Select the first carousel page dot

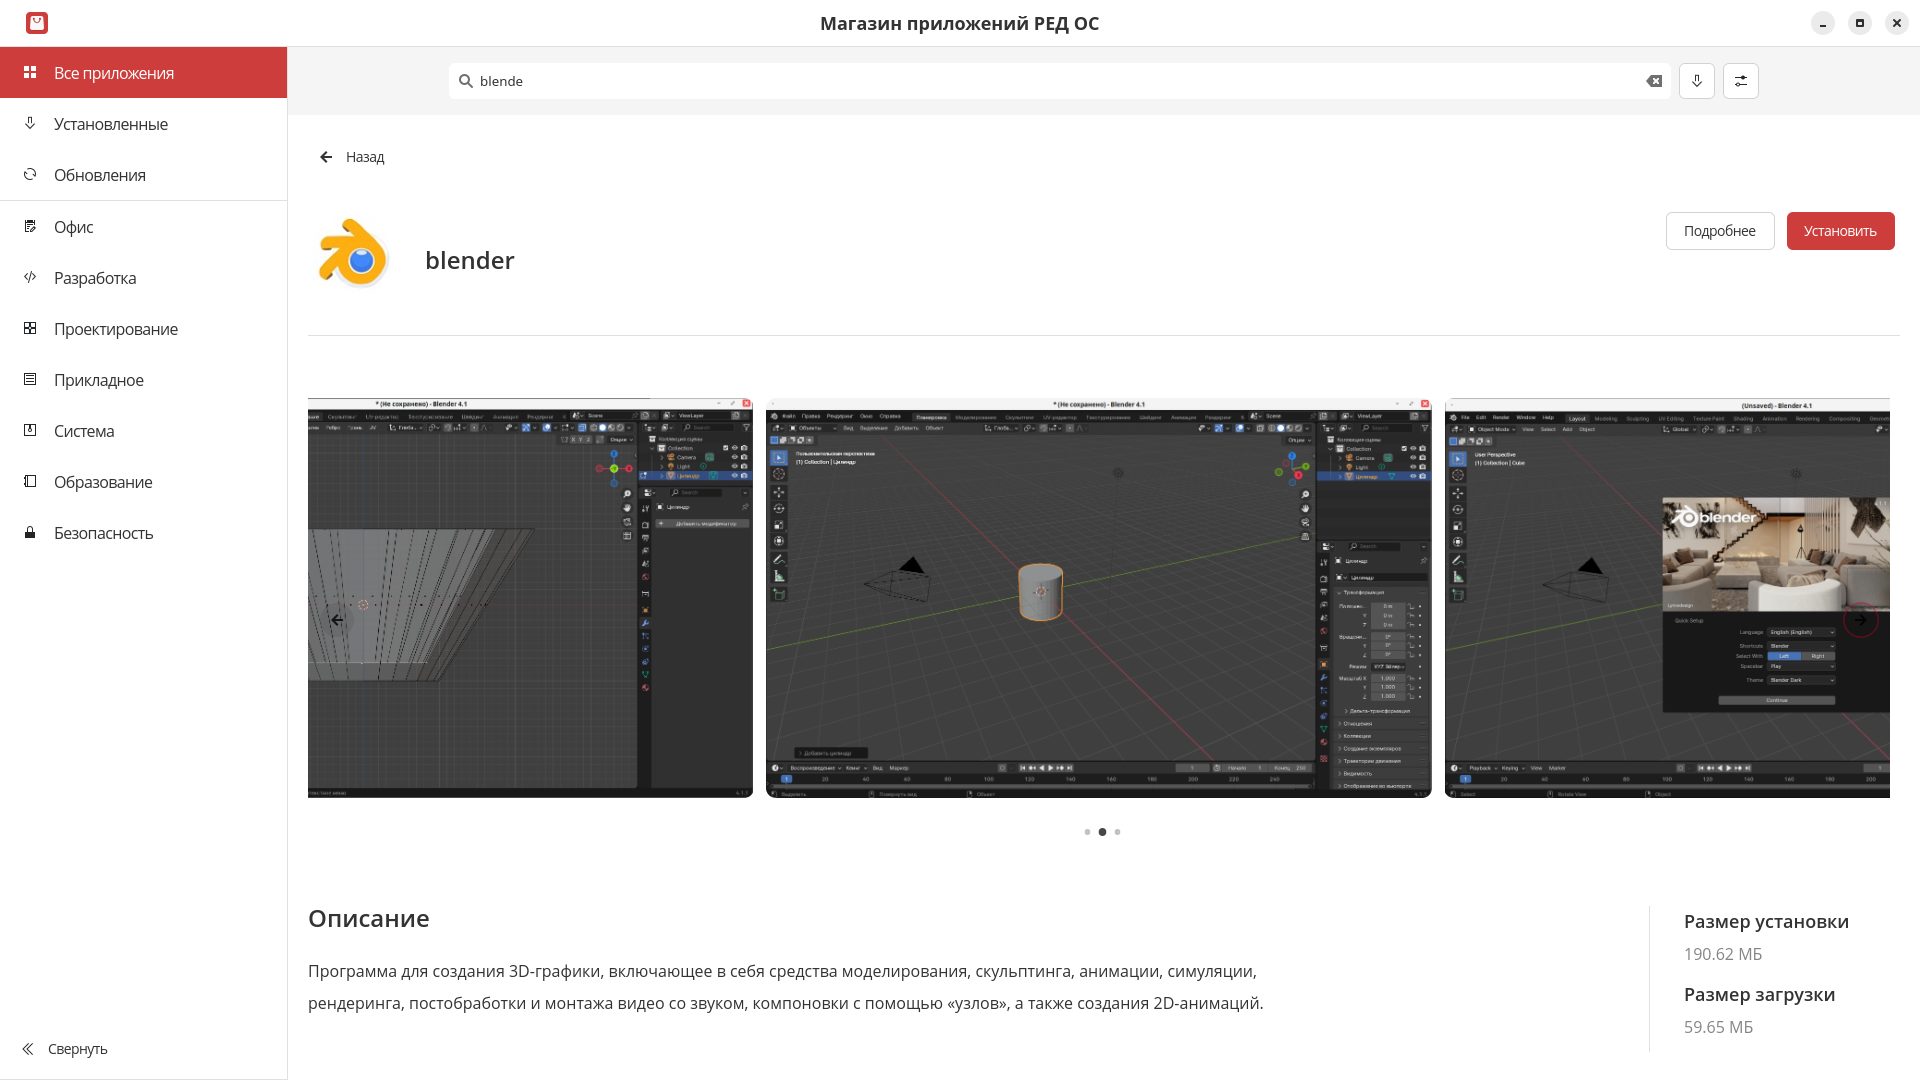1087,832
